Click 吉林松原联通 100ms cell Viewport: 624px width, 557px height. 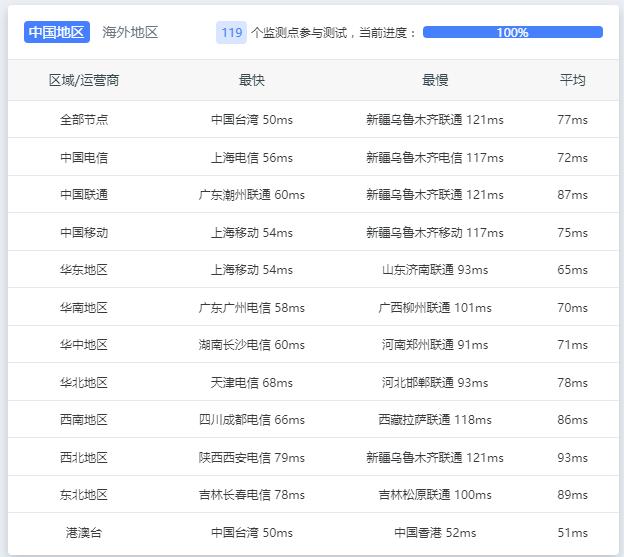click(x=435, y=495)
